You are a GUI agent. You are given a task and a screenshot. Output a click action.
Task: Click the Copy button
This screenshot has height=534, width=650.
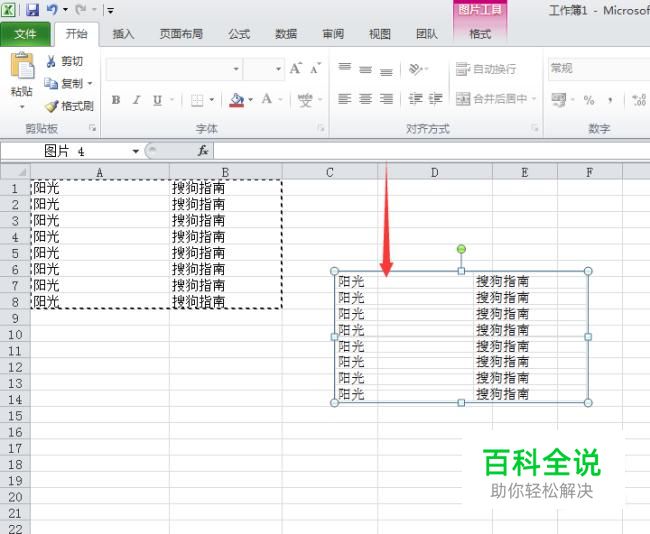pyautogui.click(x=63, y=83)
